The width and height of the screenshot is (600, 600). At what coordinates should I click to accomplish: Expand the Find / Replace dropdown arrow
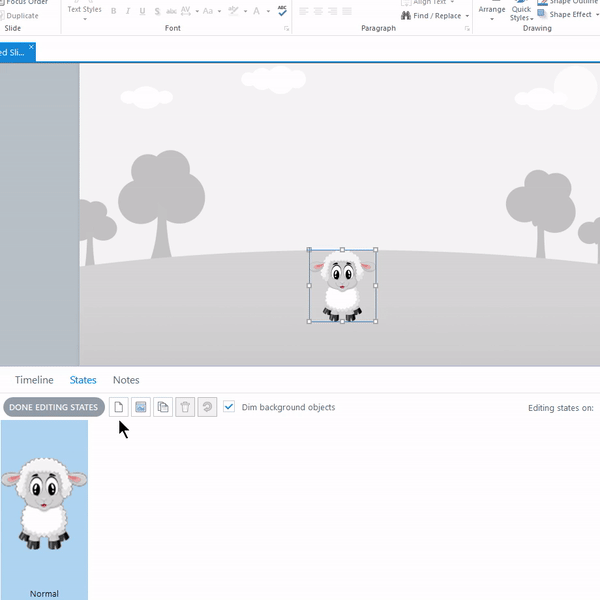(466, 16)
